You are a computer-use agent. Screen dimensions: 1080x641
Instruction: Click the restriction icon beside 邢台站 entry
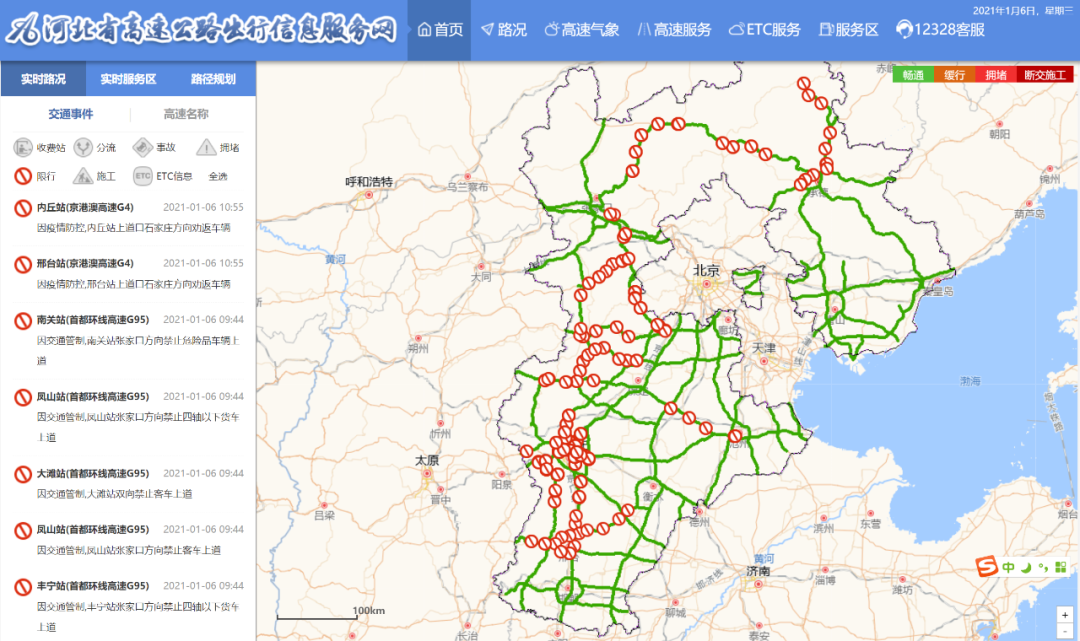point(23,264)
